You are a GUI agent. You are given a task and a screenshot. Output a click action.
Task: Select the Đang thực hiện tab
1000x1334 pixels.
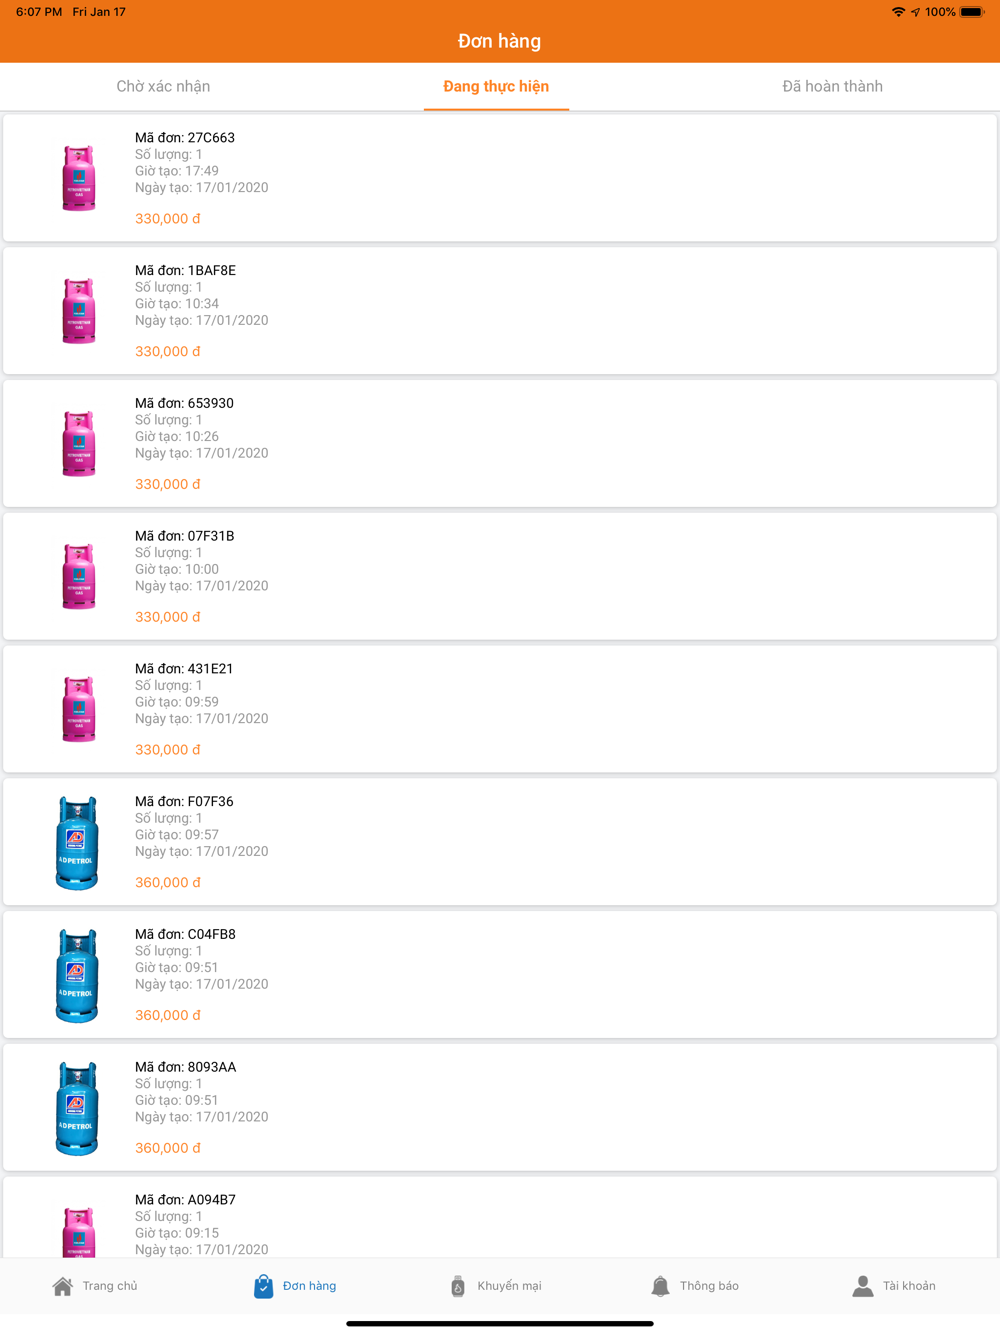[x=496, y=86]
